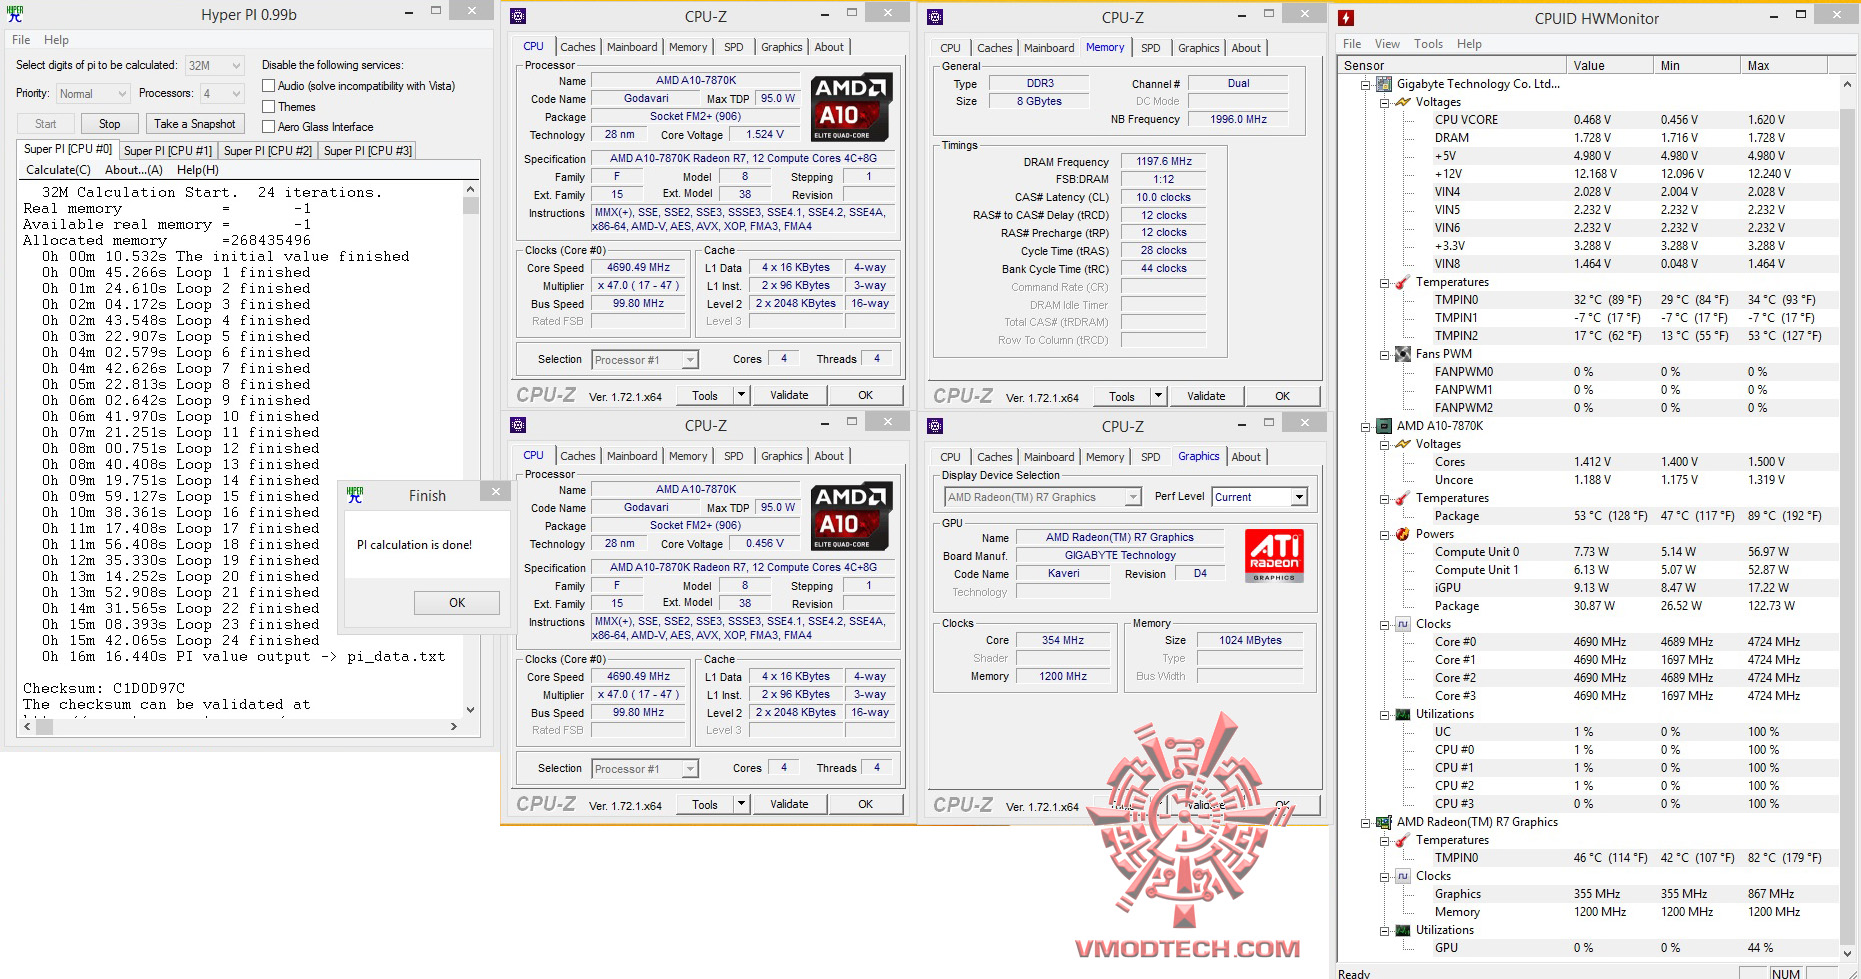Click the Stop button in Hyper PI
Viewport: 1861px width, 979px height.
point(109,124)
